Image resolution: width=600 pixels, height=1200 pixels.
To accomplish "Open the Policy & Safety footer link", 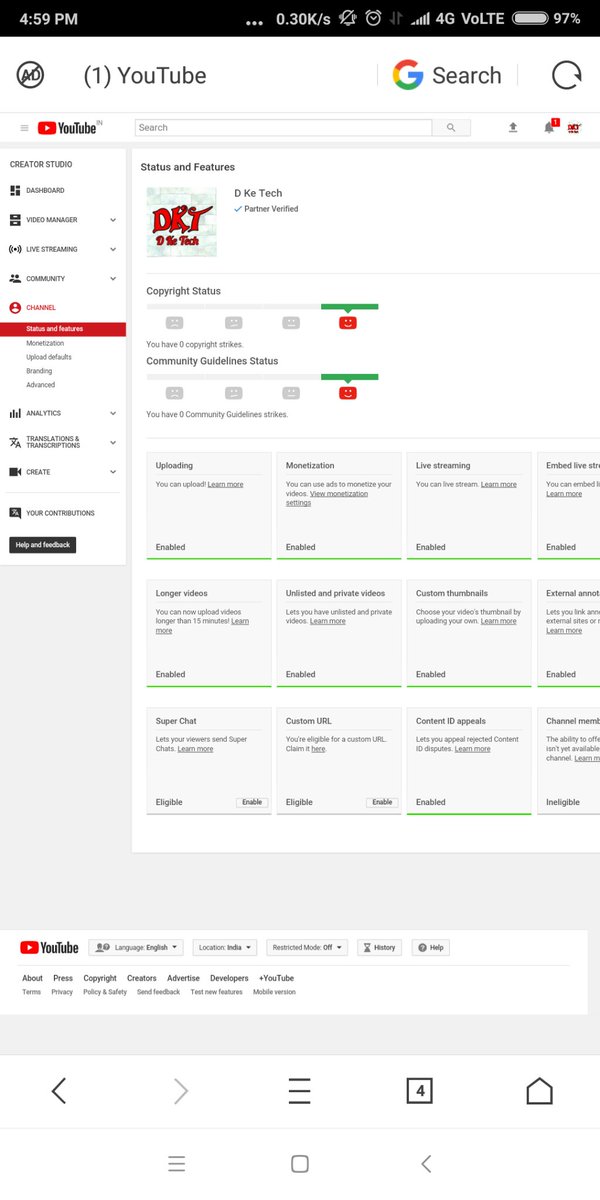I will [105, 992].
